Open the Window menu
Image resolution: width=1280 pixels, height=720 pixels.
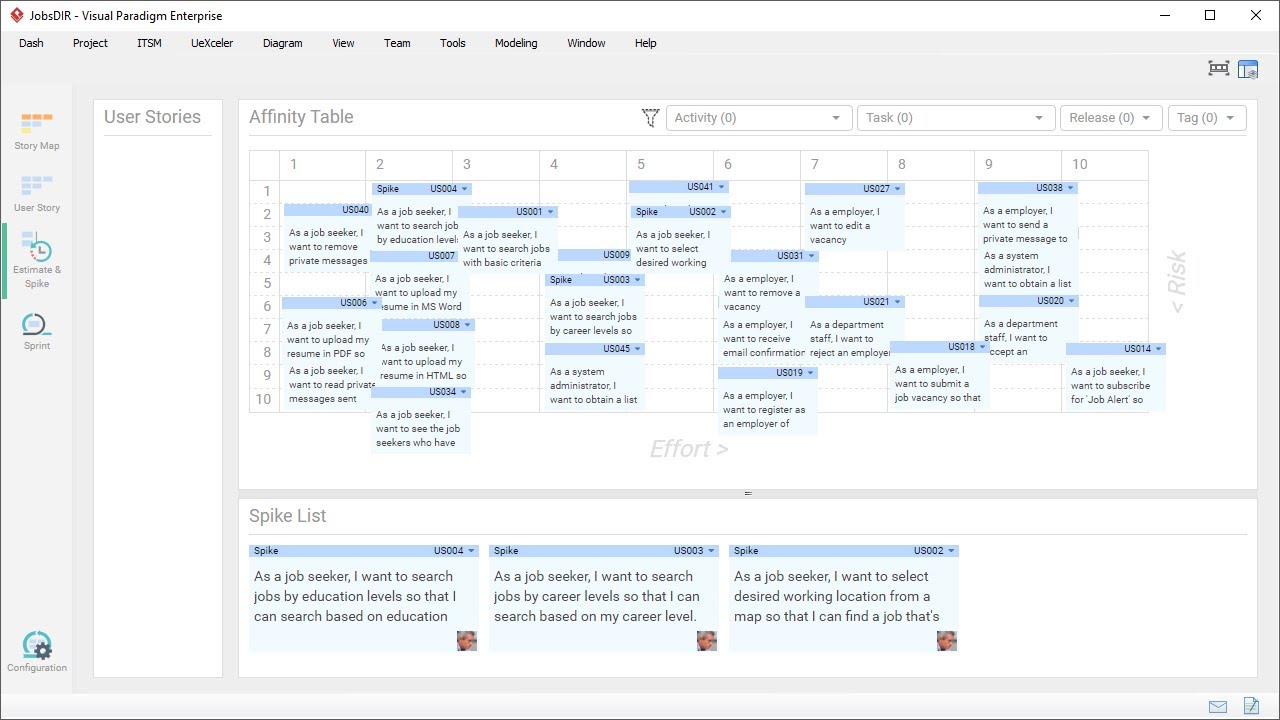pos(586,43)
